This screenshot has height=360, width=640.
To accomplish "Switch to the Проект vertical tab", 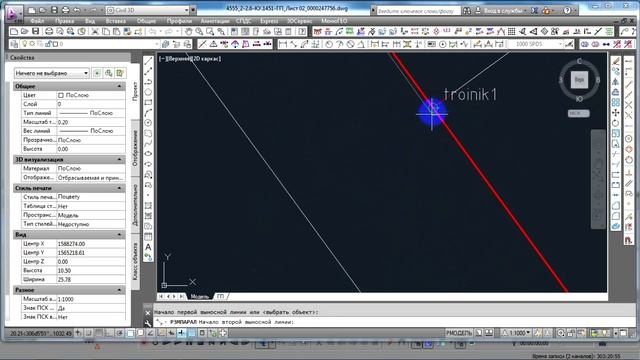I will (135, 91).
